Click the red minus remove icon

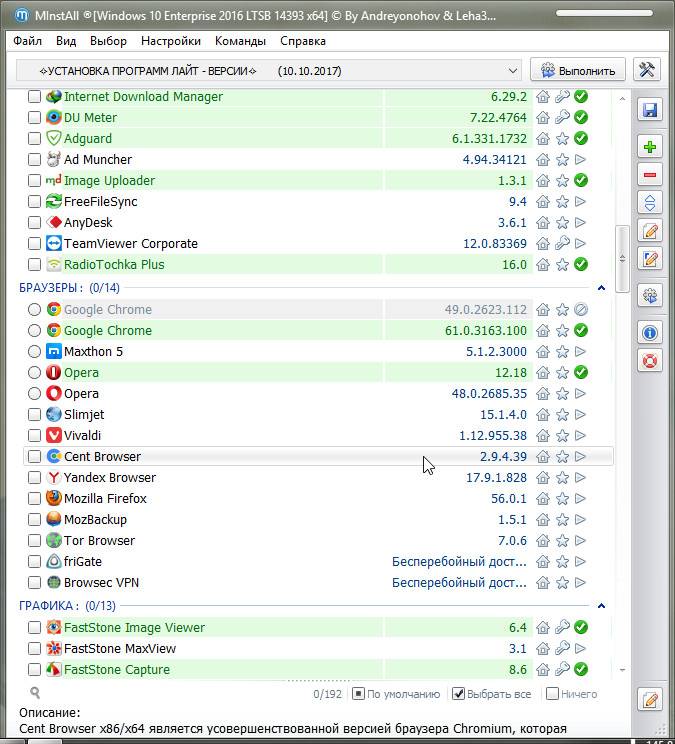(649, 175)
